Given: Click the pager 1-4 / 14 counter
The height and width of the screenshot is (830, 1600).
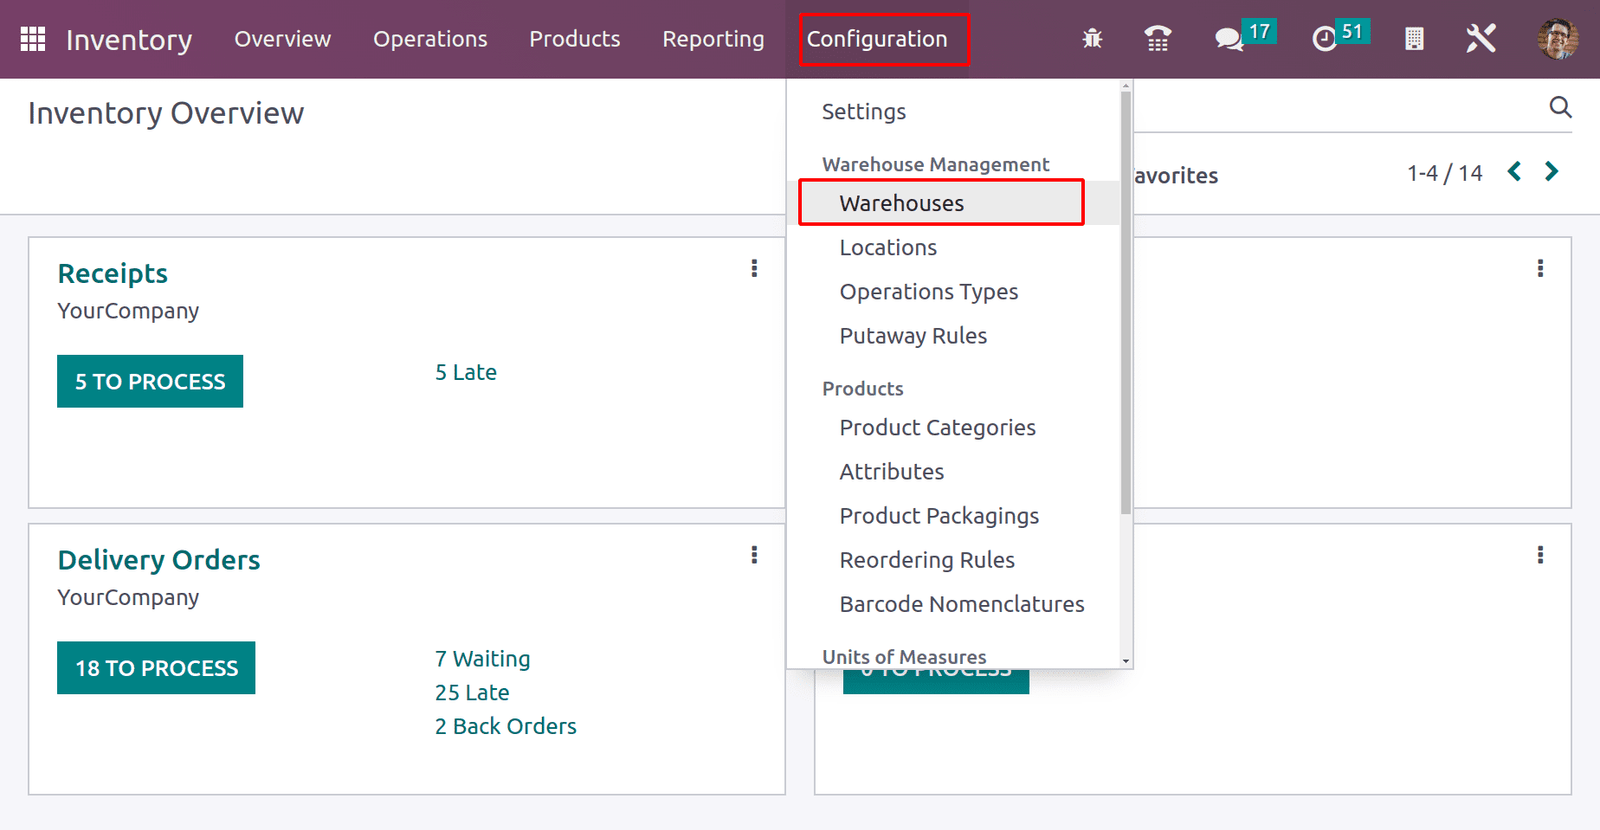Looking at the screenshot, I should coord(1445,173).
